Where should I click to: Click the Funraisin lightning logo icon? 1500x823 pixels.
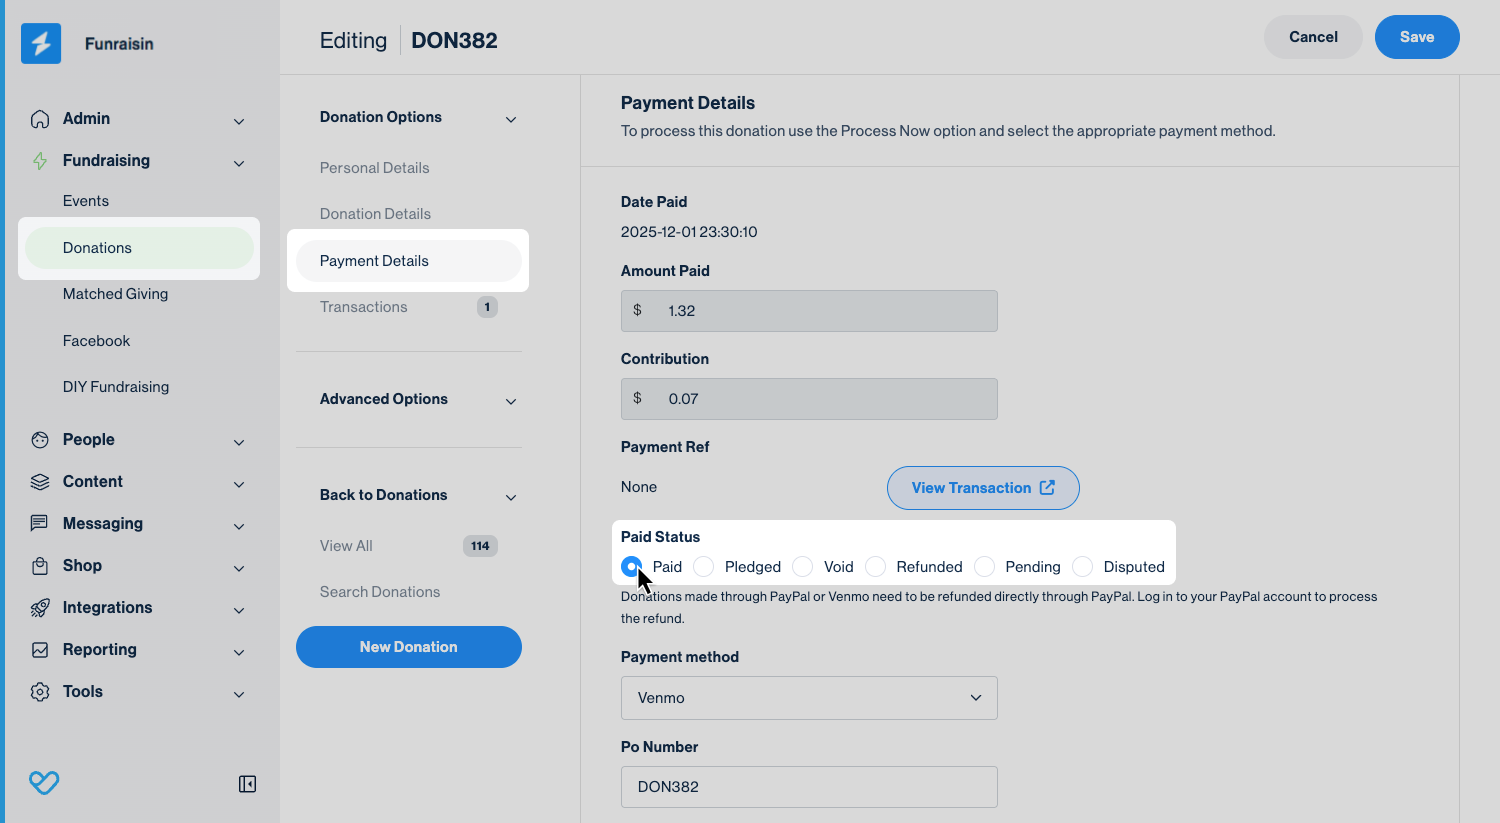(41, 44)
